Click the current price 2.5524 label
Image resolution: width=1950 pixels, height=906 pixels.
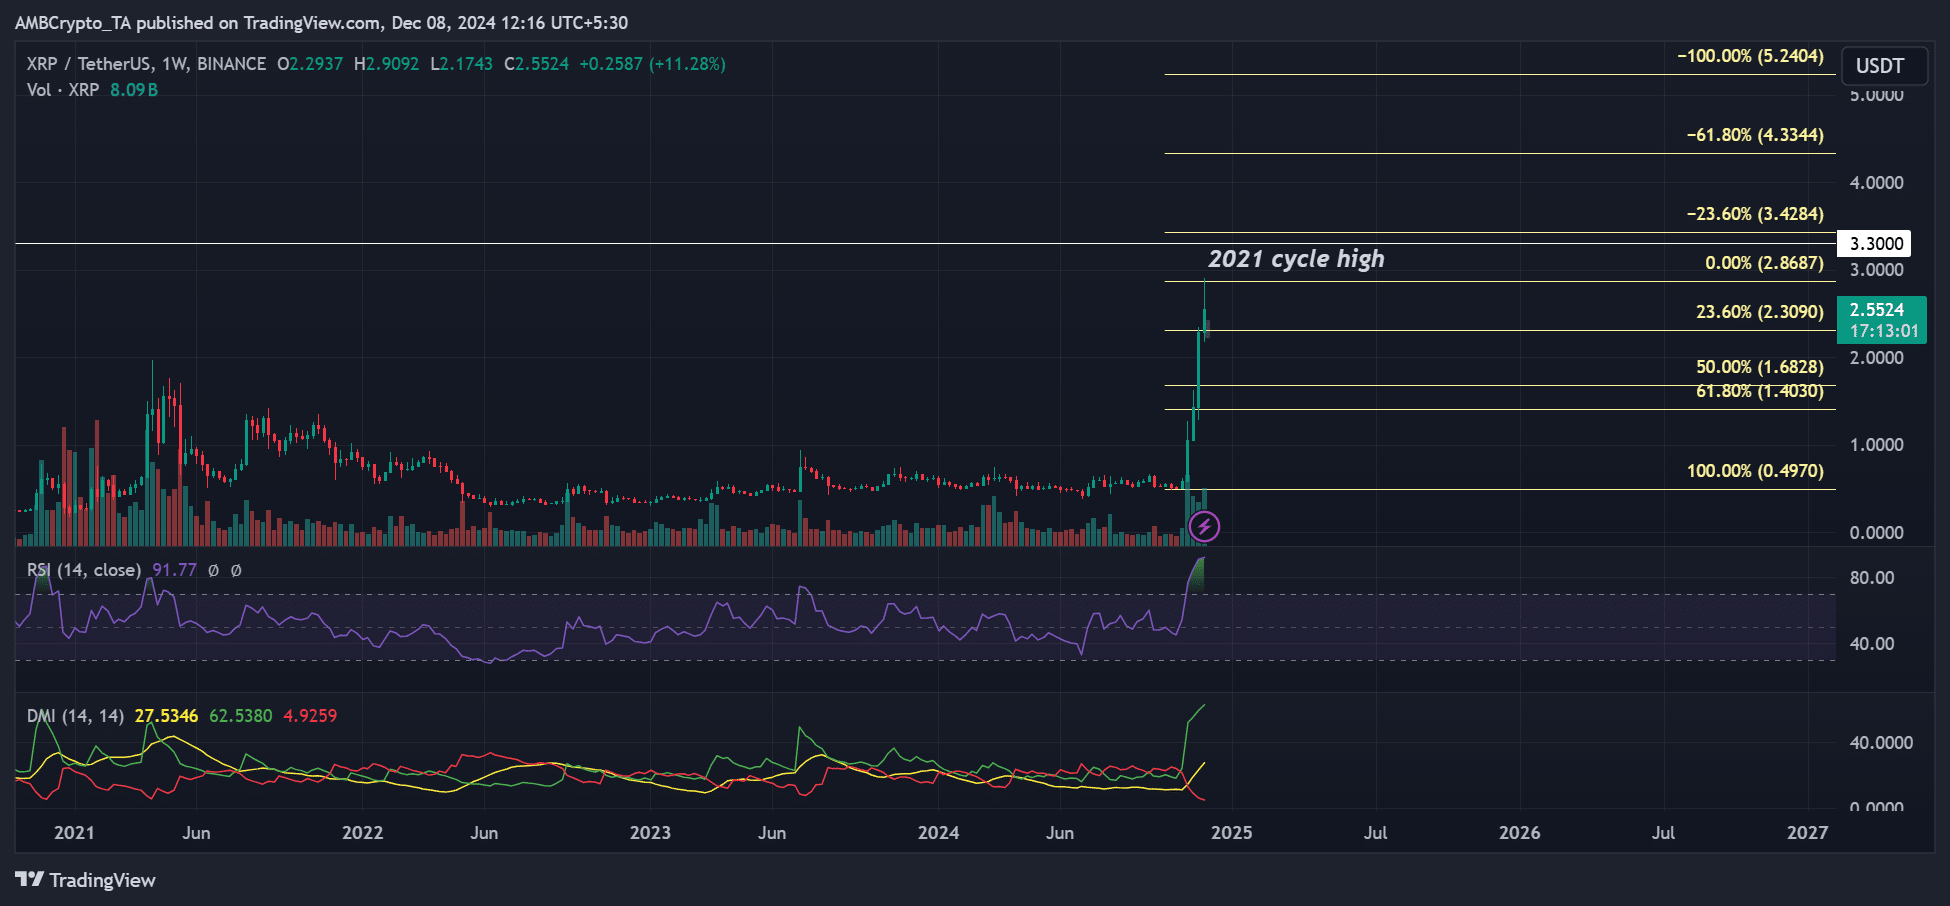(x=1876, y=310)
